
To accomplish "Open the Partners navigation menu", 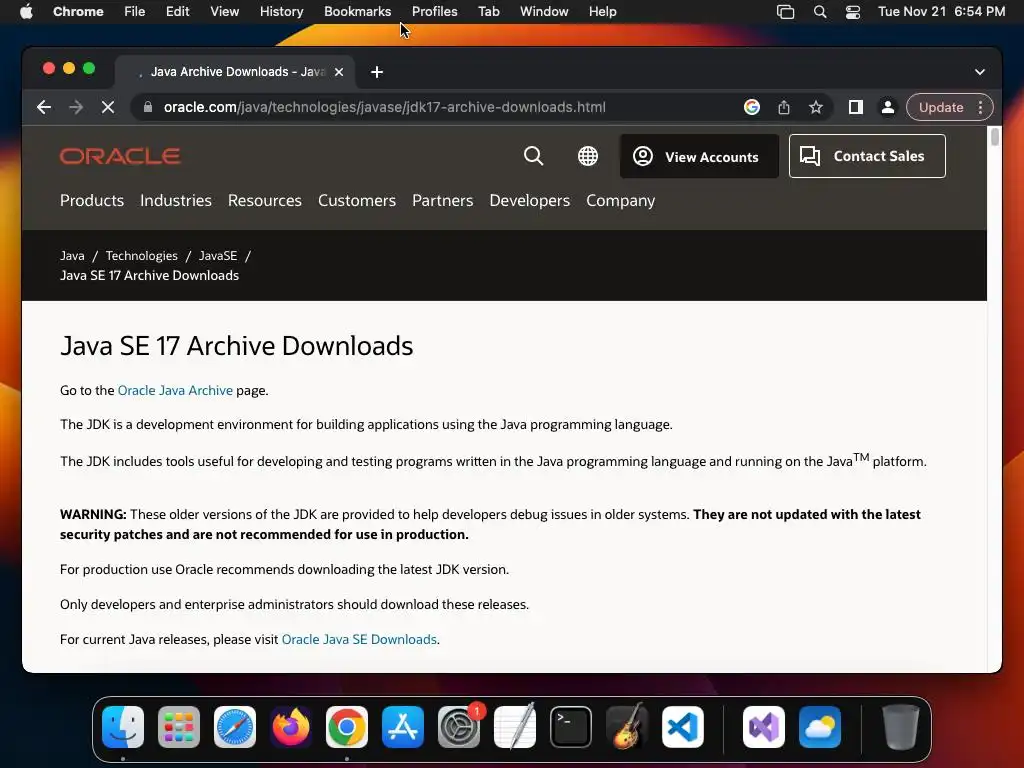I will [x=443, y=200].
